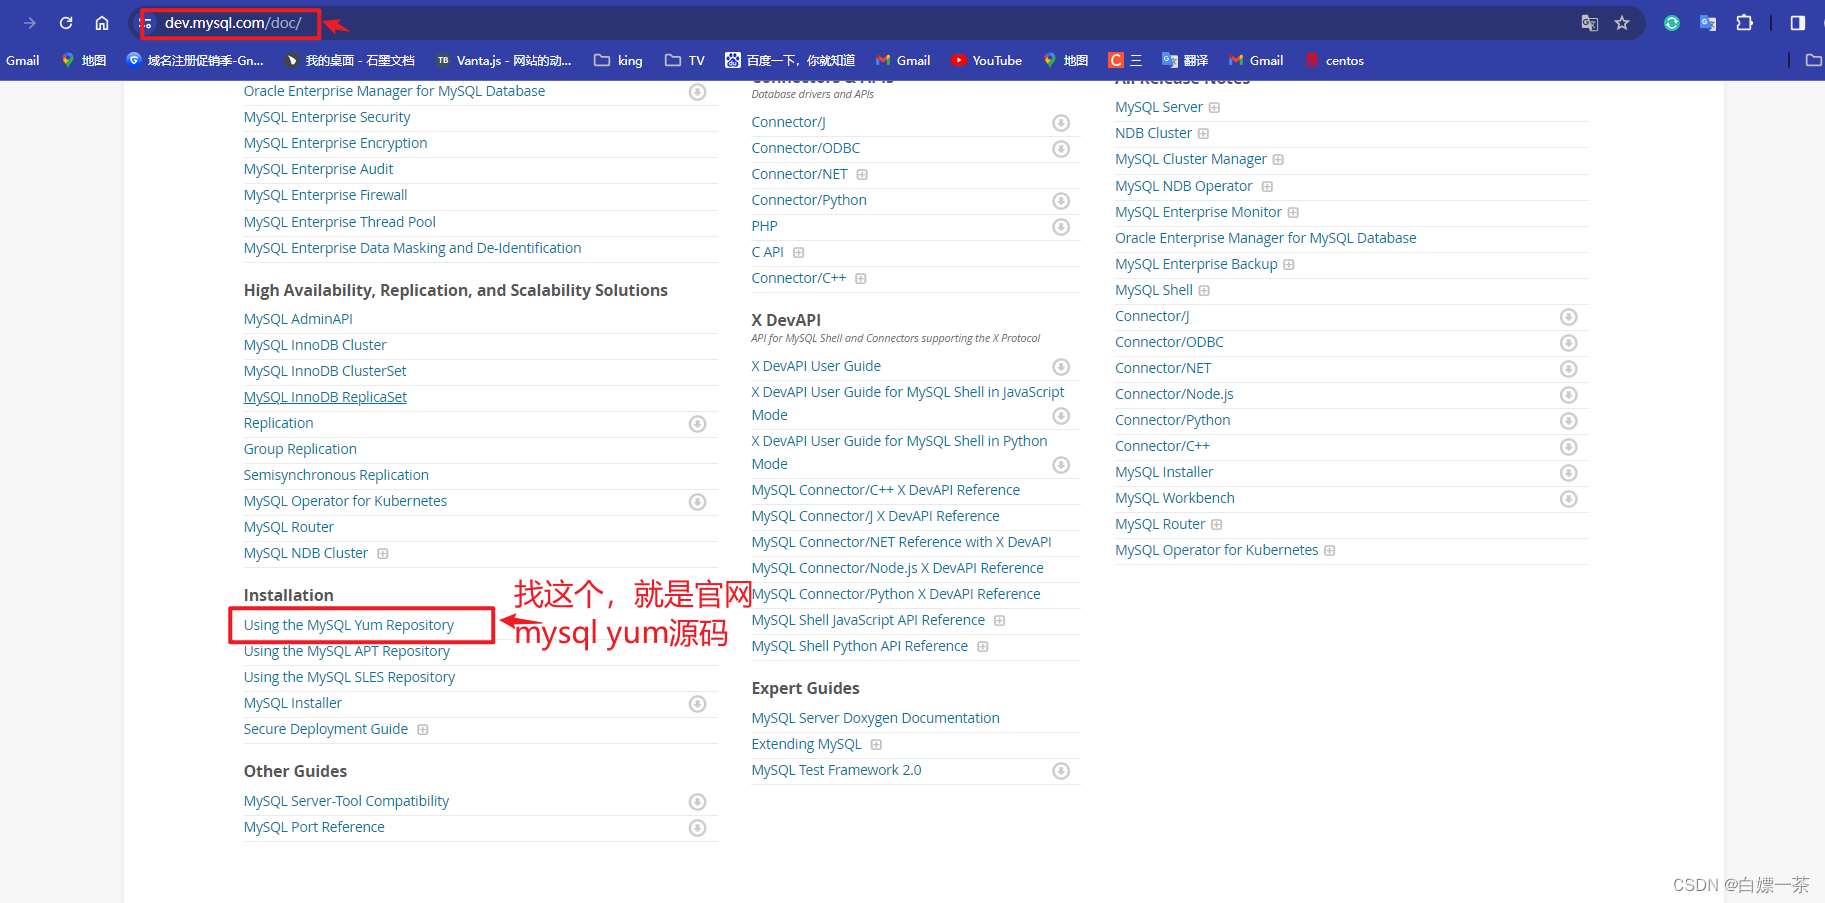This screenshot has width=1825, height=903.
Task: Open the 百度一下 bookmark
Action: [x=790, y=60]
